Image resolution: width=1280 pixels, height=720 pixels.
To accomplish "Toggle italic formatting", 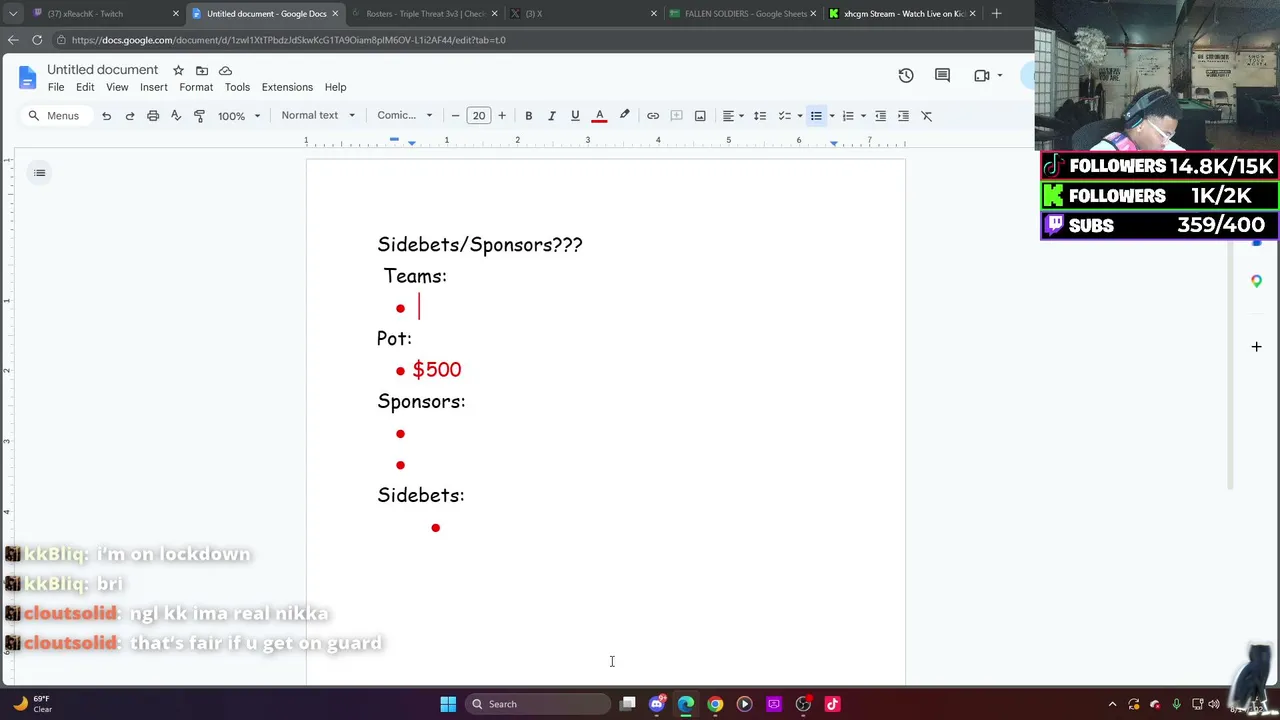I will click(x=551, y=116).
